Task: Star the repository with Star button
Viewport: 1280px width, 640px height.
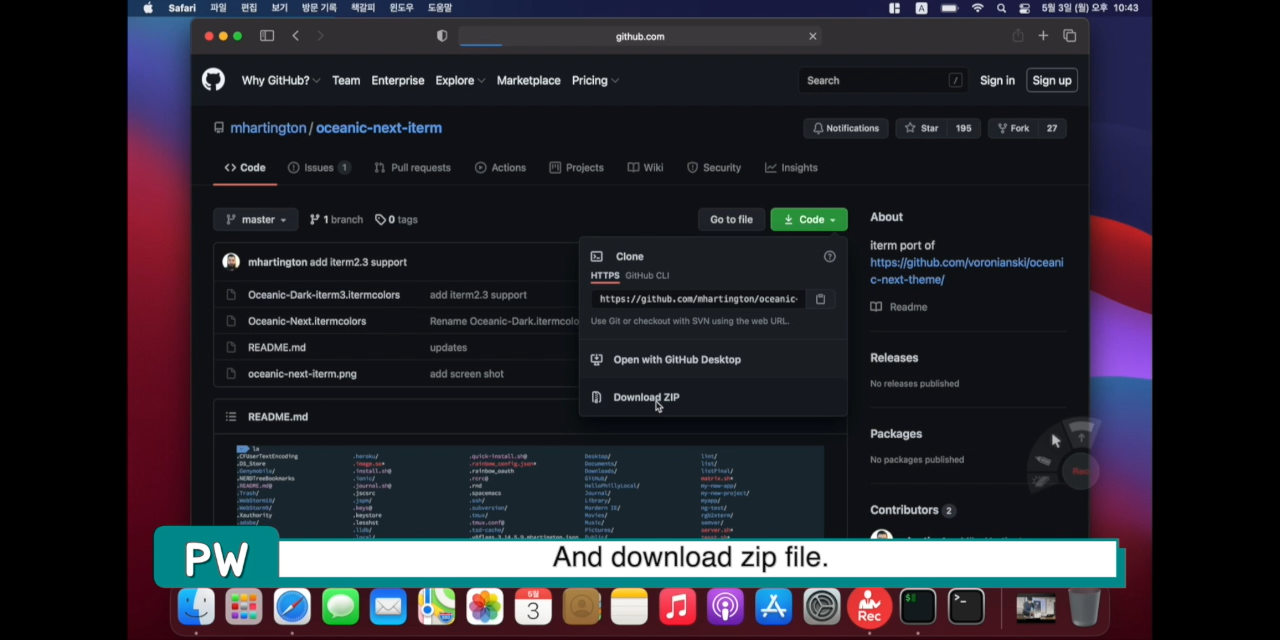Action: 922,128
